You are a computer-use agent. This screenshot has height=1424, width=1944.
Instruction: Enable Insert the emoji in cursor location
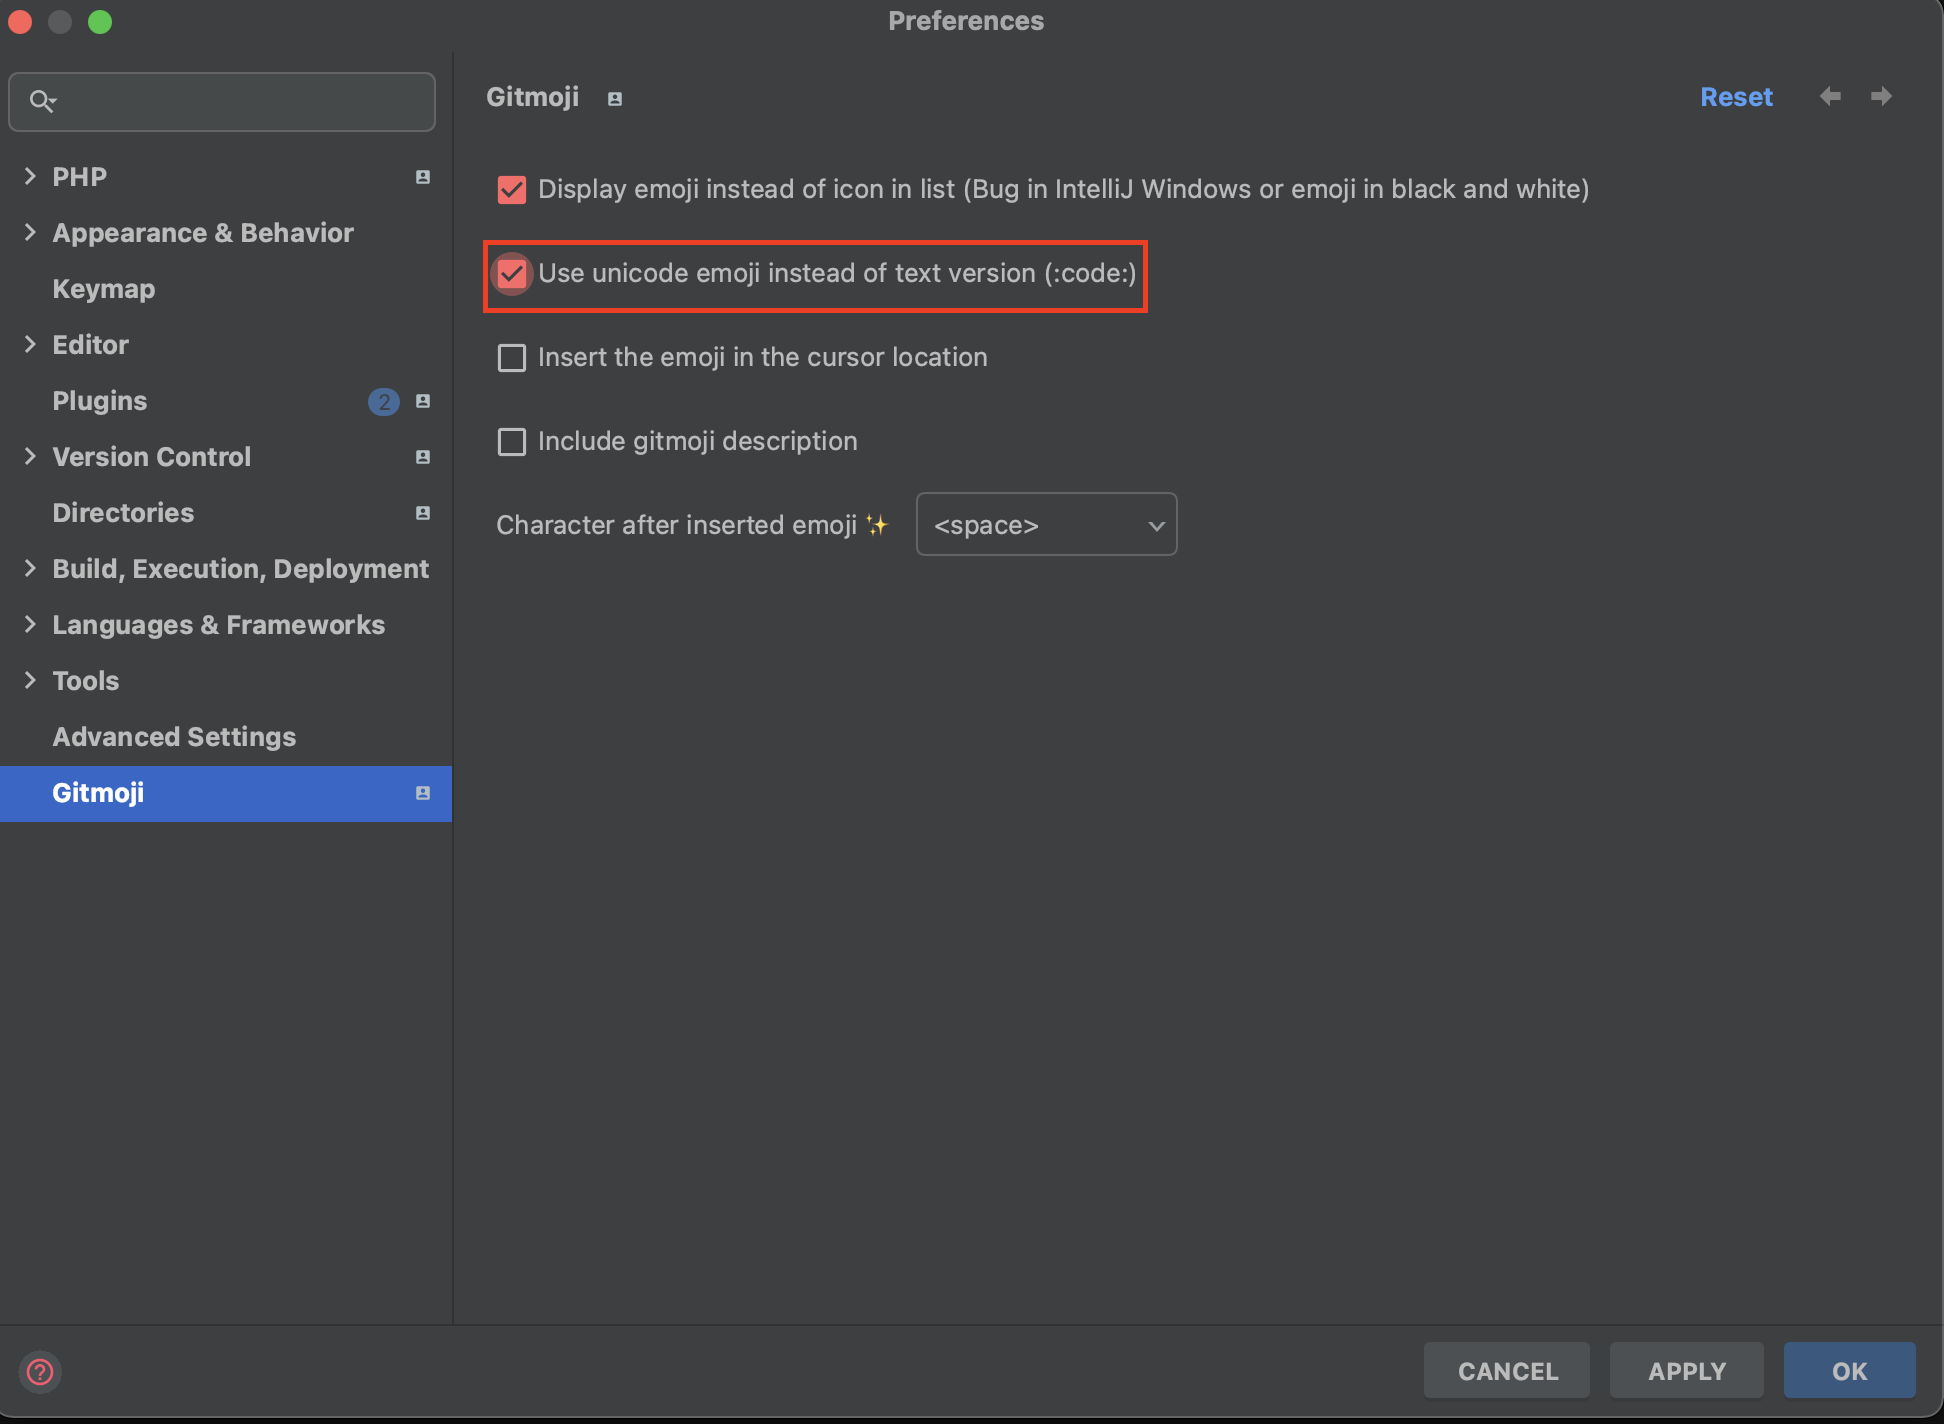click(x=512, y=357)
